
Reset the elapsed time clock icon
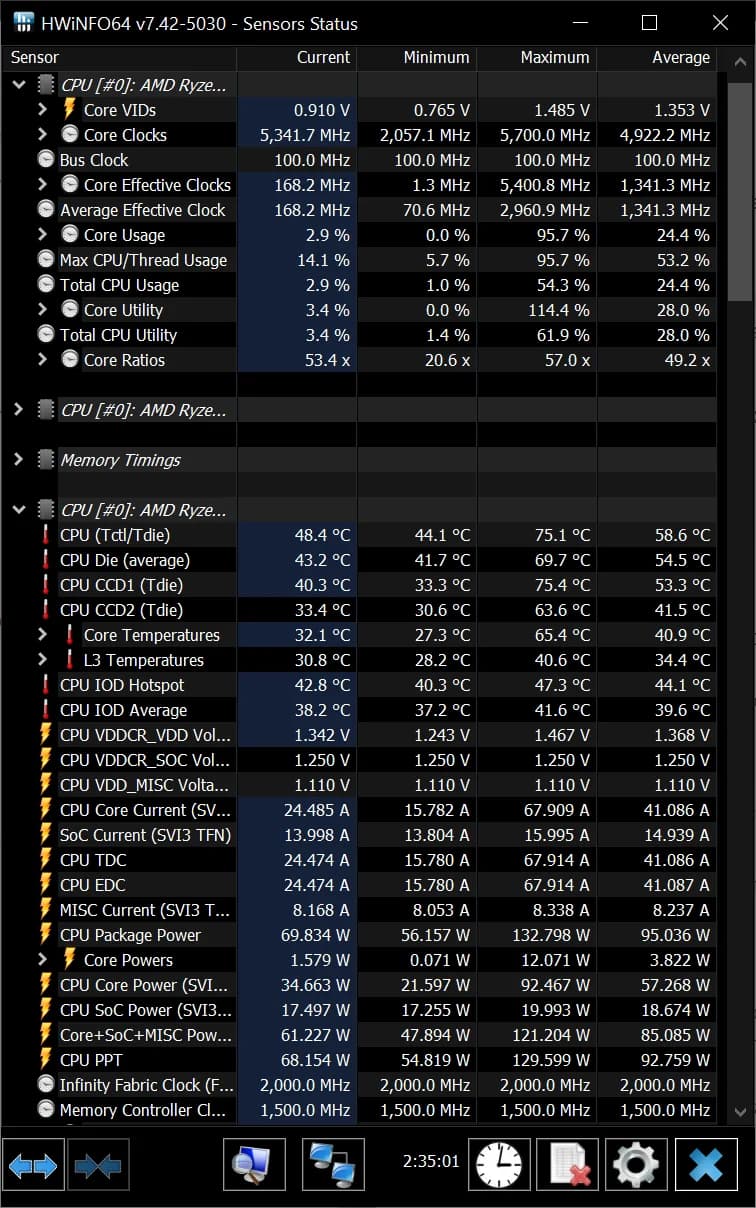498,1165
